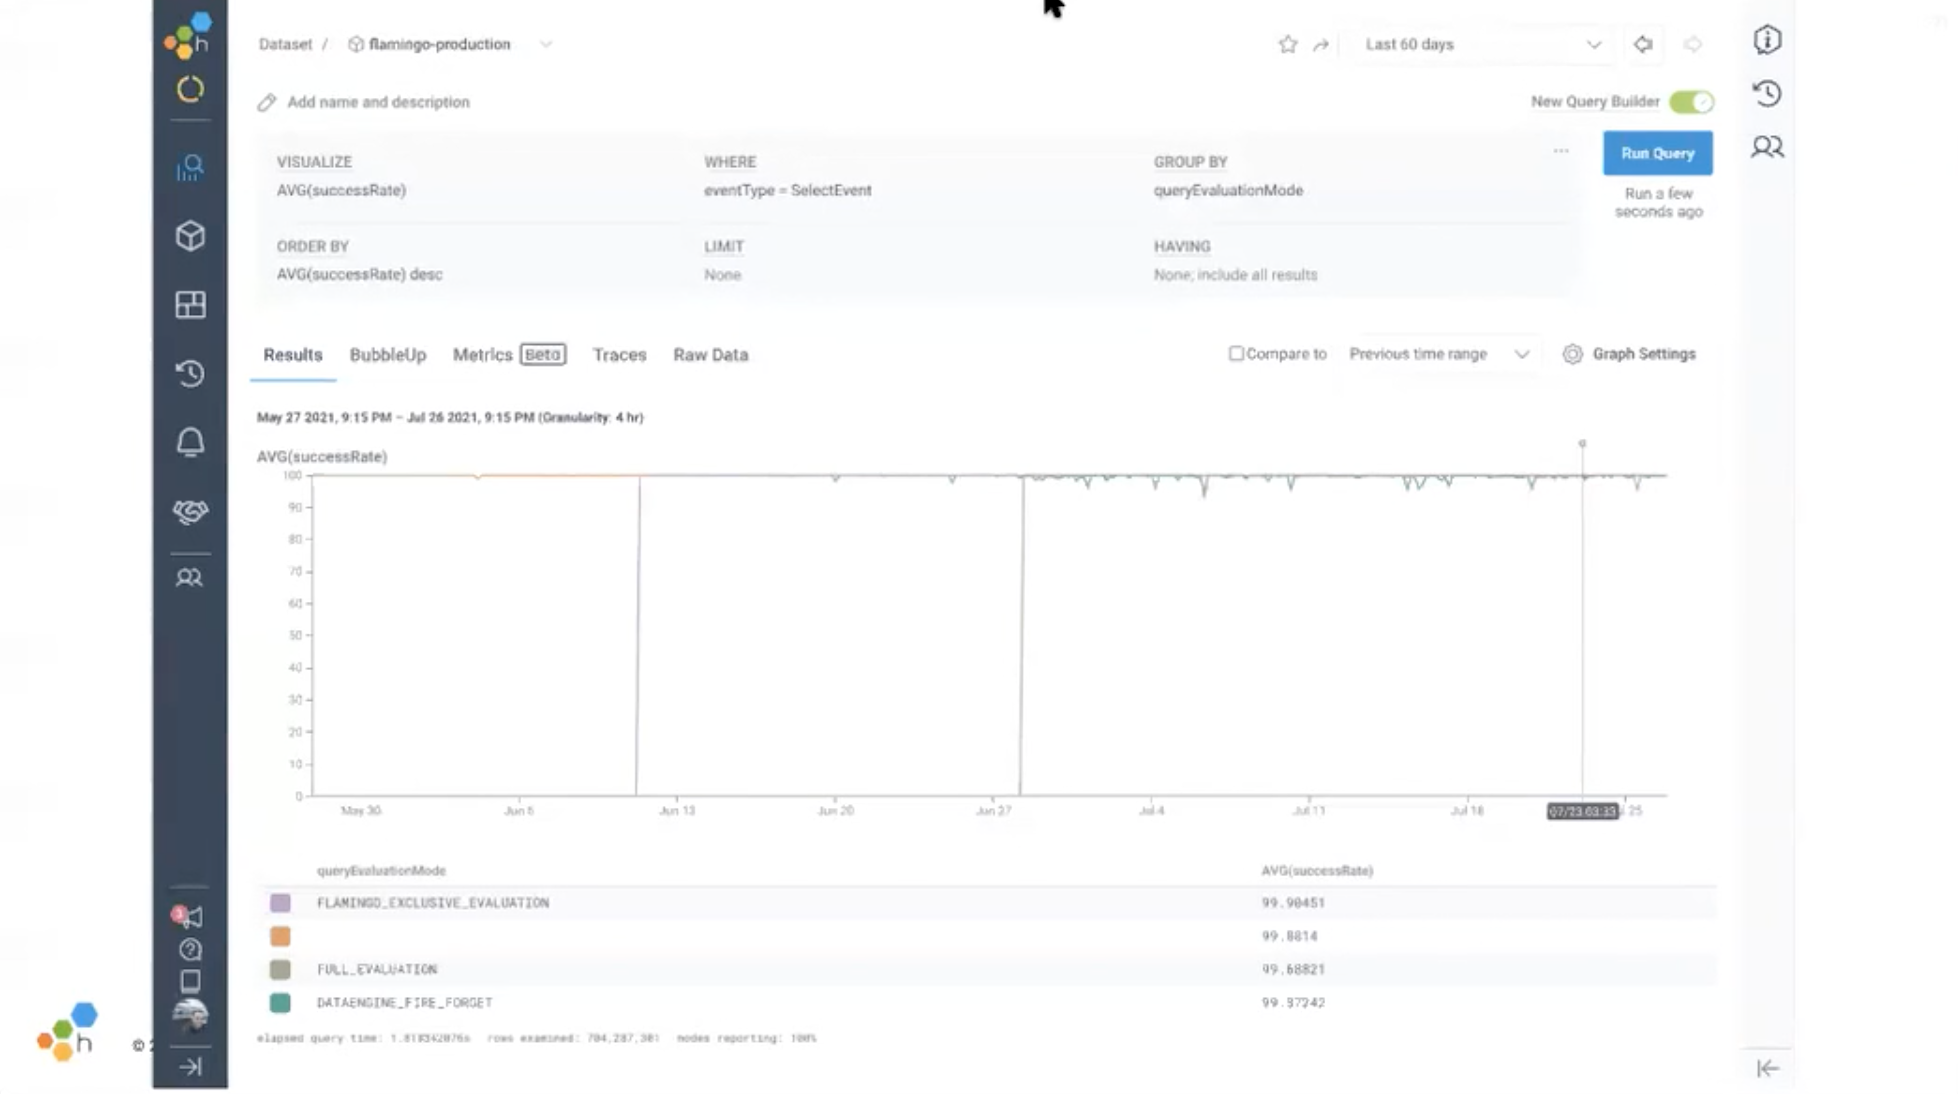The width and height of the screenshot is (1958, 1094).
Task: Click the Run Query button
Action: click(1657, 153)
